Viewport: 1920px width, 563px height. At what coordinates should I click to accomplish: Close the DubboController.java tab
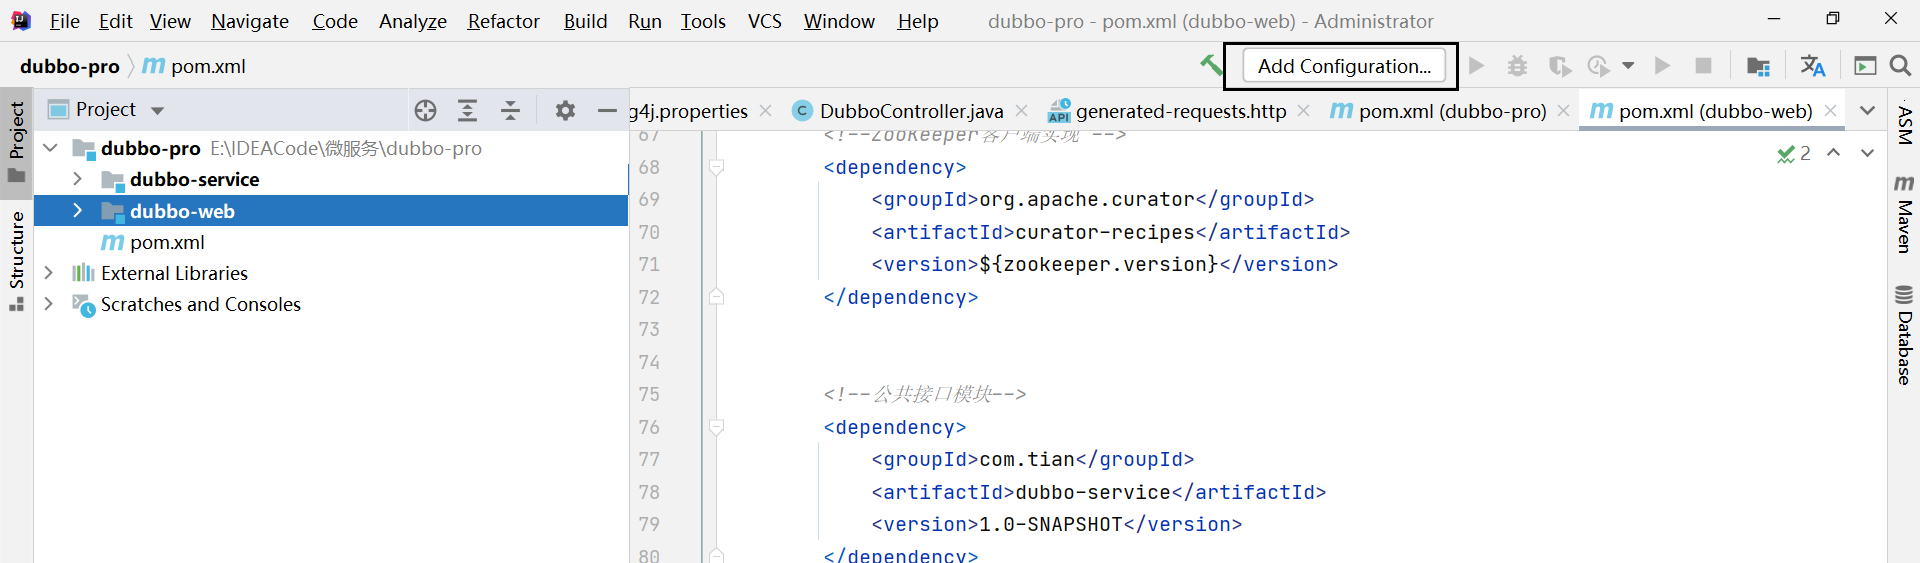tap(1021, 111)
